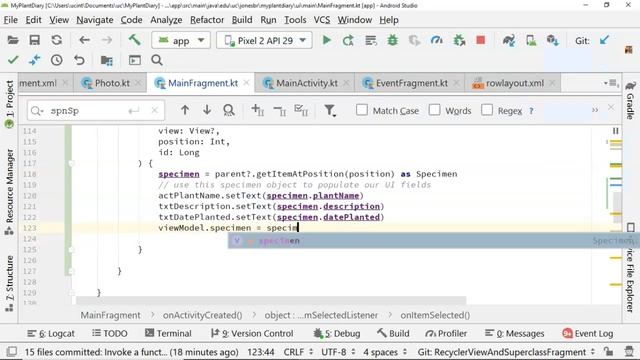This screenshot has height=360, width=640.
Task: Sync project with Gradle files icon
Action: pos(509,40)
